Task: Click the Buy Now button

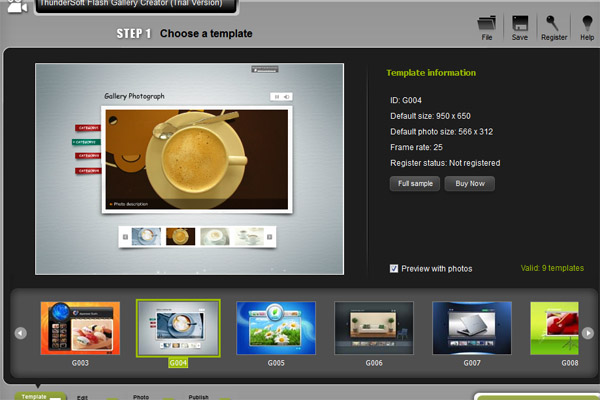Action: coord(470,183)
